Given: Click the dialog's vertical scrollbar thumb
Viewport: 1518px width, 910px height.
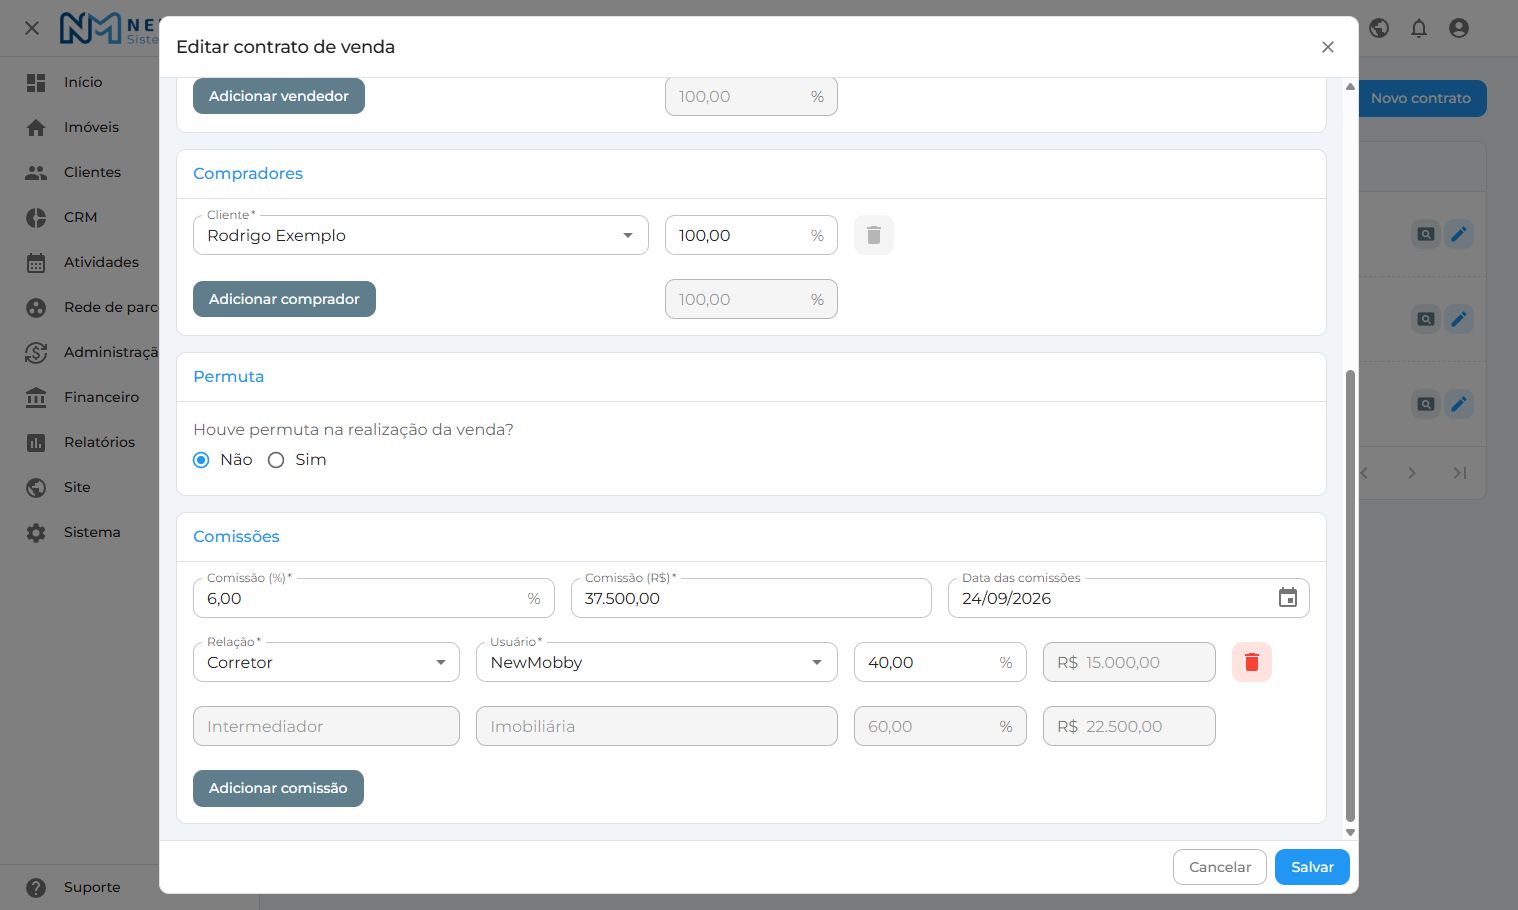Looking at the screenshot, I should point(1350,596).
